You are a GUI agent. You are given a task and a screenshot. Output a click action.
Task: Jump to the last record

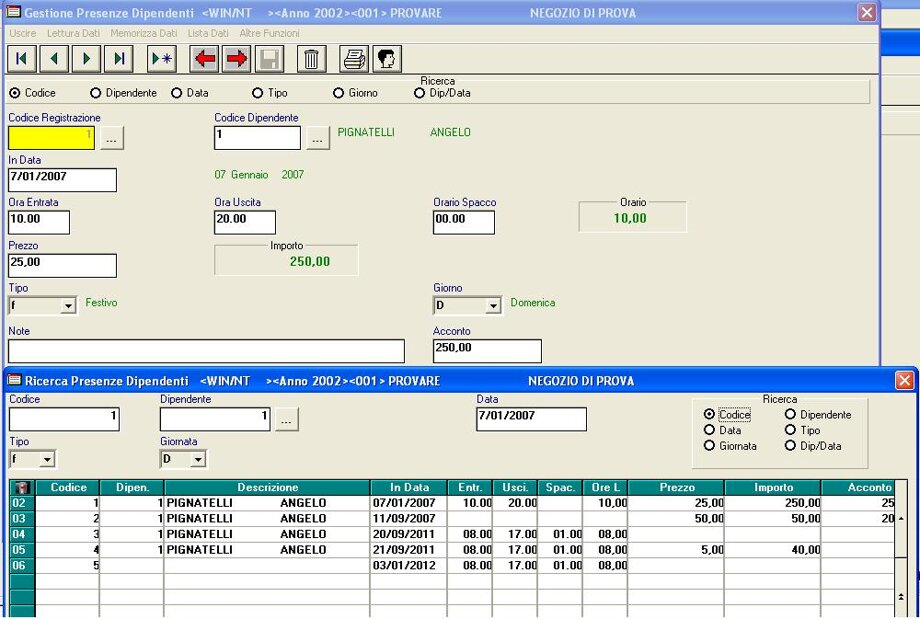click(118, 59)
